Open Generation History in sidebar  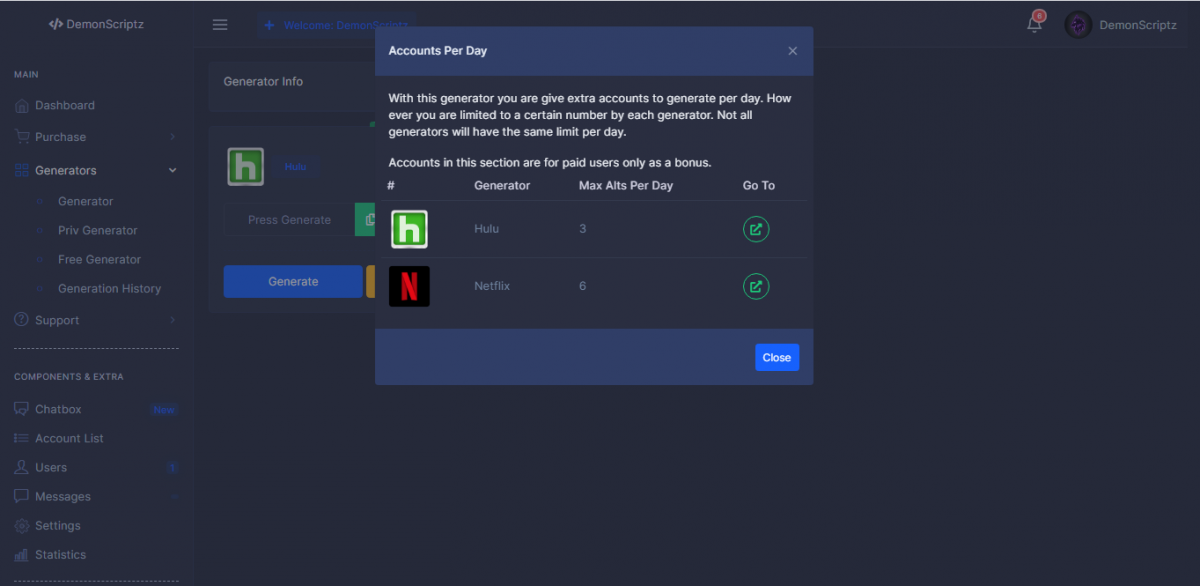point(109,289)
